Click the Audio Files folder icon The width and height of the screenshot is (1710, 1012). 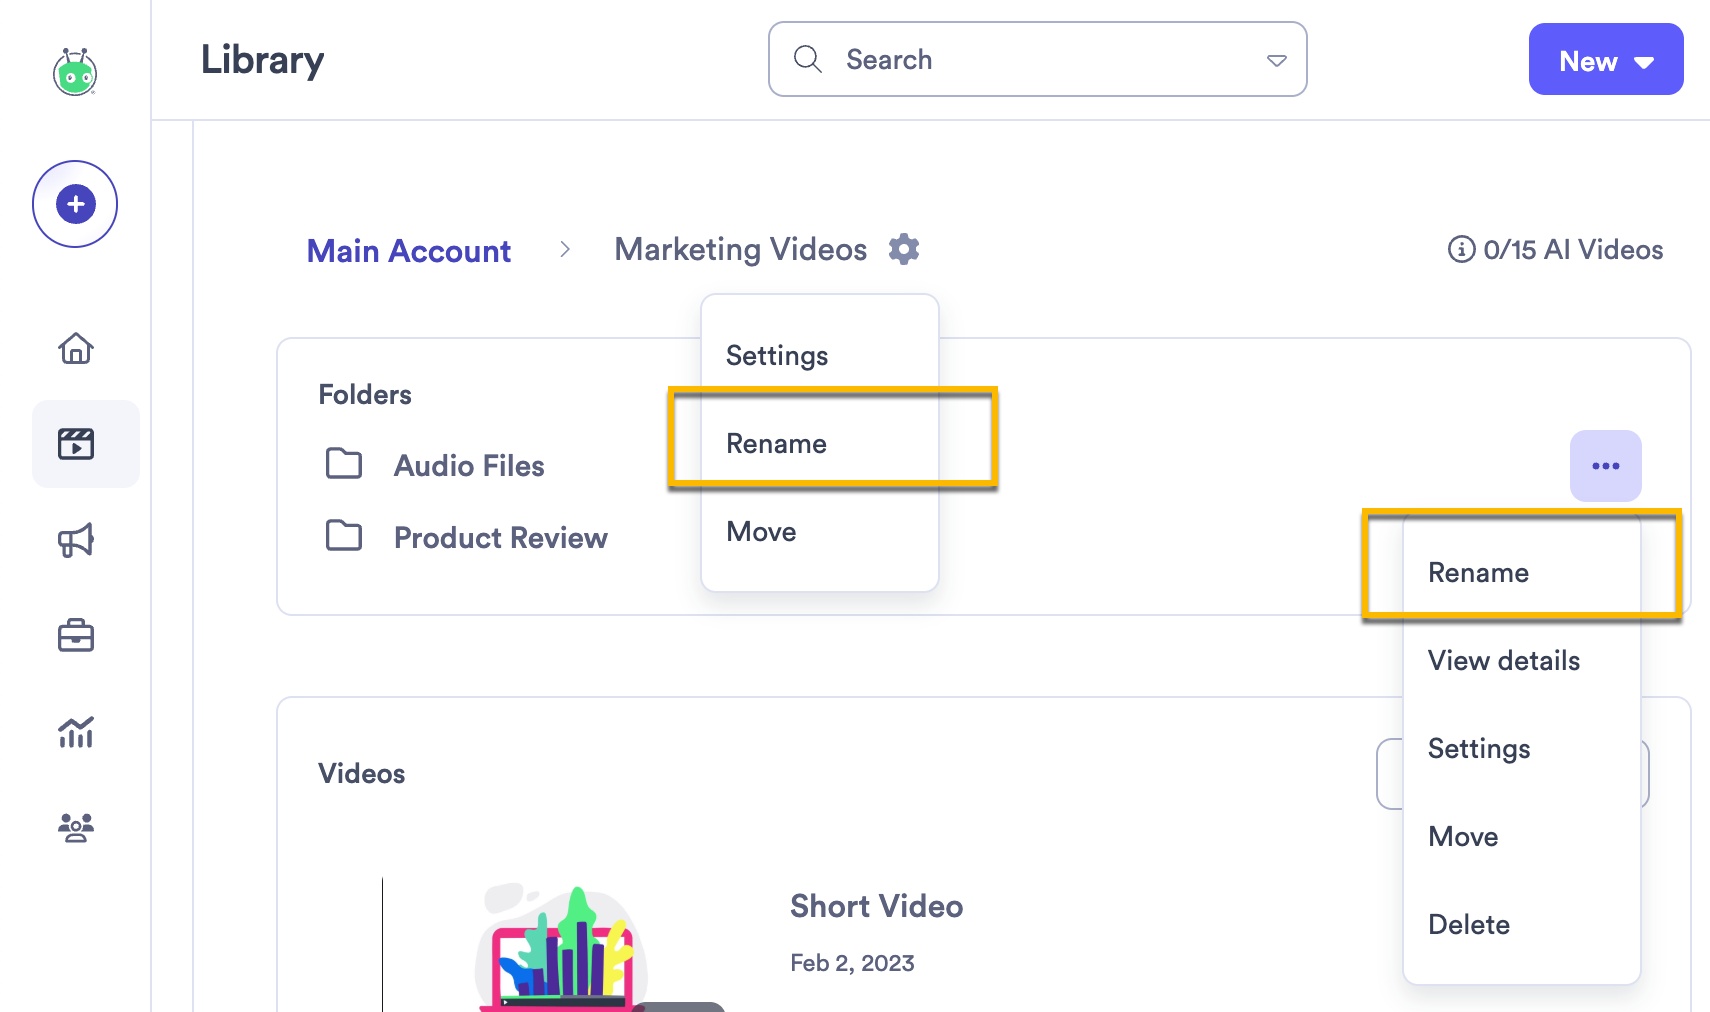click(x=344, y=464)
